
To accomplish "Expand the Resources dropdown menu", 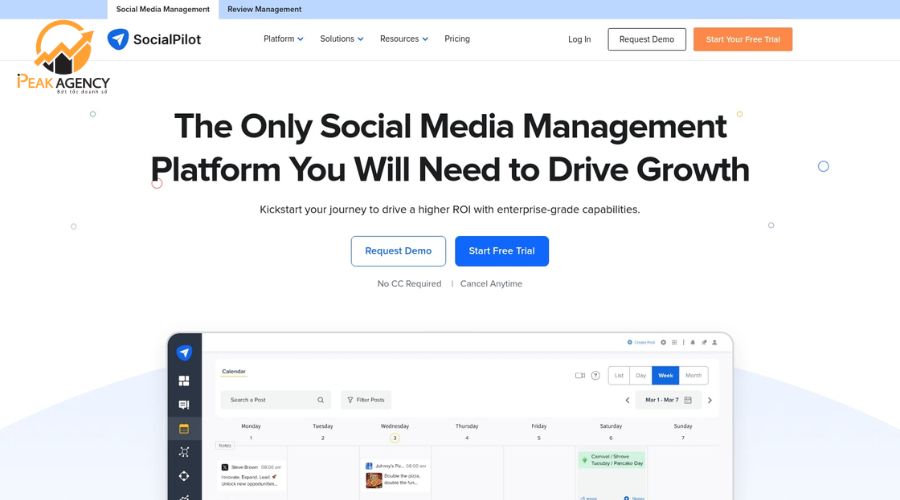I will (x=404, y=39).
